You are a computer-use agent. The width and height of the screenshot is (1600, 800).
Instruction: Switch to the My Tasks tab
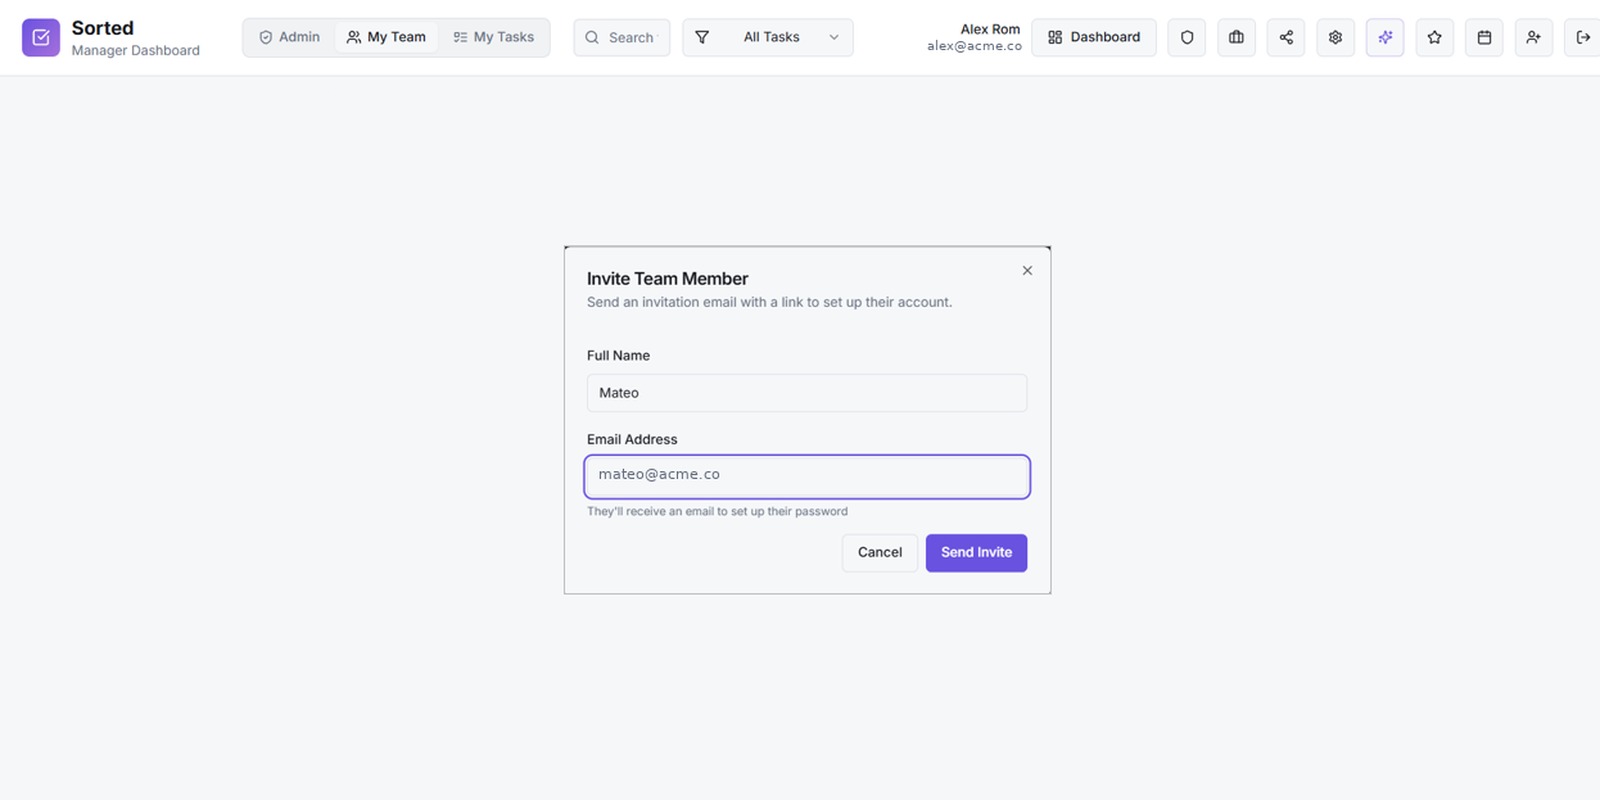pyautogui.click(x=493, y=37)
